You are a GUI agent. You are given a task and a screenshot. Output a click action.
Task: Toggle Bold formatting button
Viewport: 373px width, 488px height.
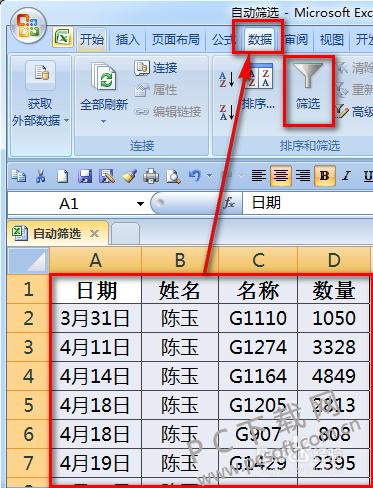coord(325,176)
